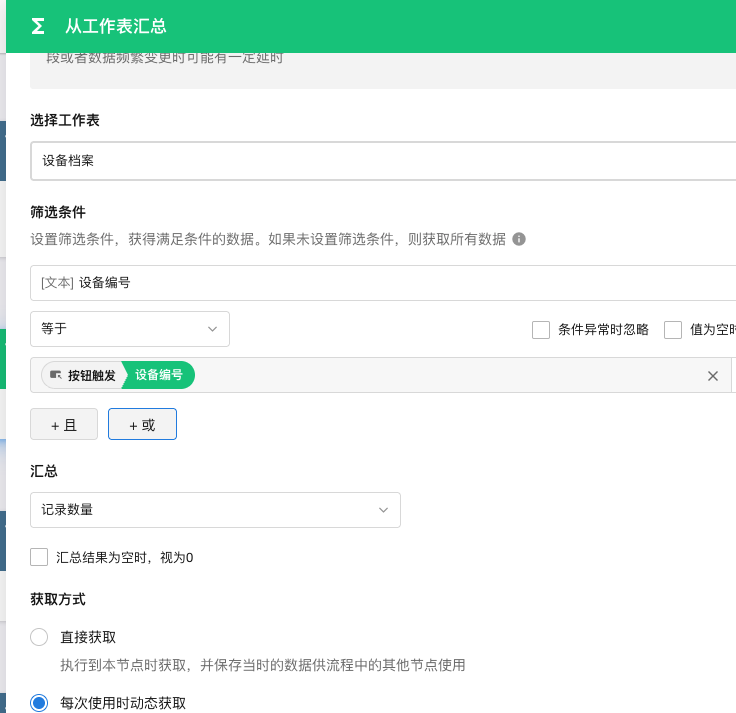Click the info icon beside filter description
Screen dimensions: 736x713
[x=519, y=240]
